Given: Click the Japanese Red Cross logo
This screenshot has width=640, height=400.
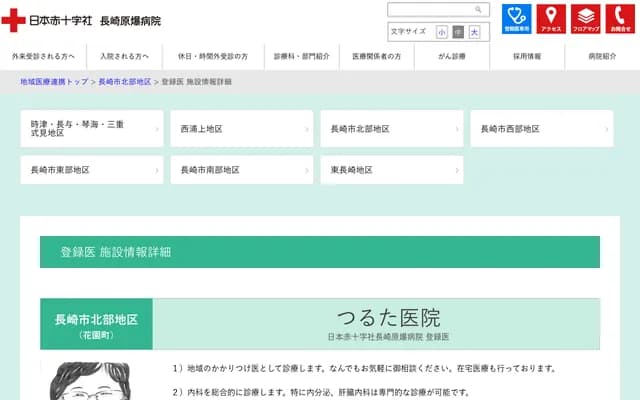Looking at the screenshot, I should 14,20.
